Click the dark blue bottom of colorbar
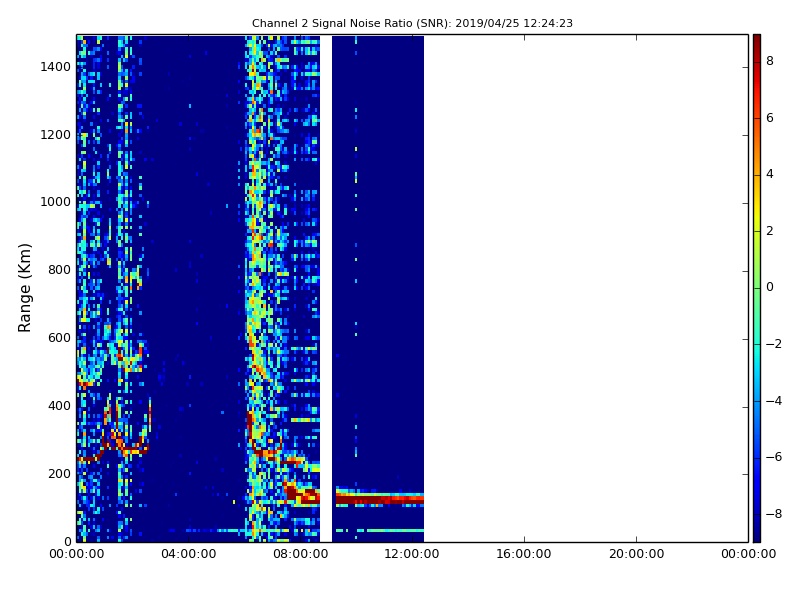Screen dimensions: 800x600 [757, 533]
